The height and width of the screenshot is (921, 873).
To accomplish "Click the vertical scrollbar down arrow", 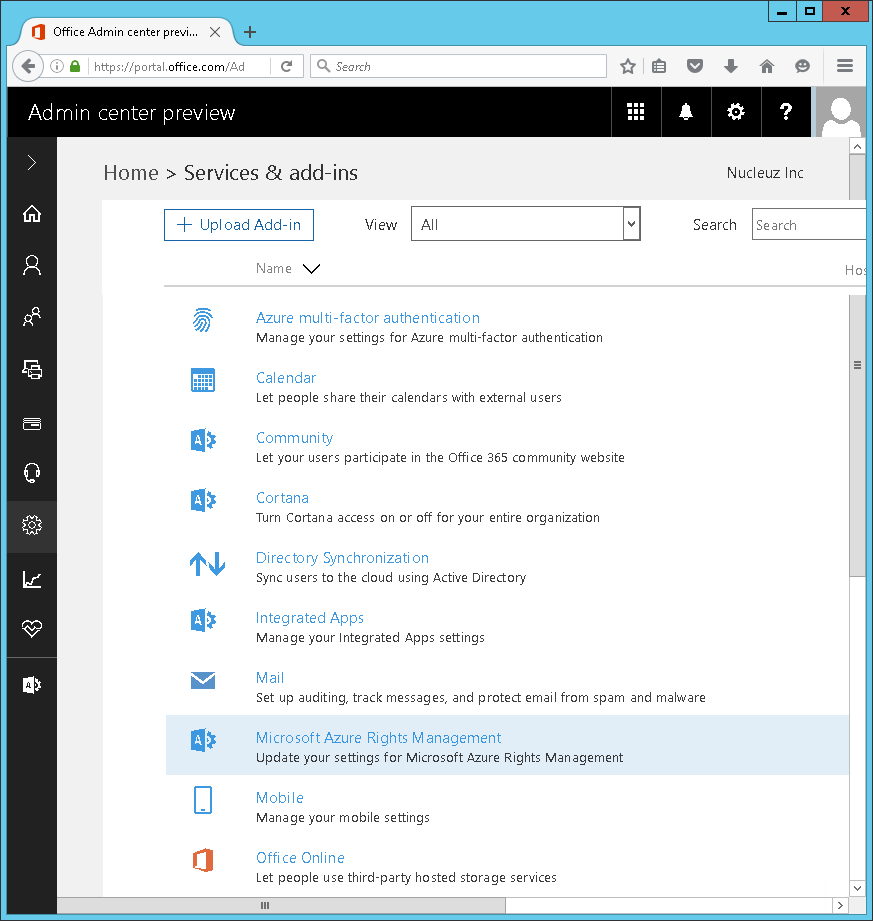I will [x=858, y=888].
